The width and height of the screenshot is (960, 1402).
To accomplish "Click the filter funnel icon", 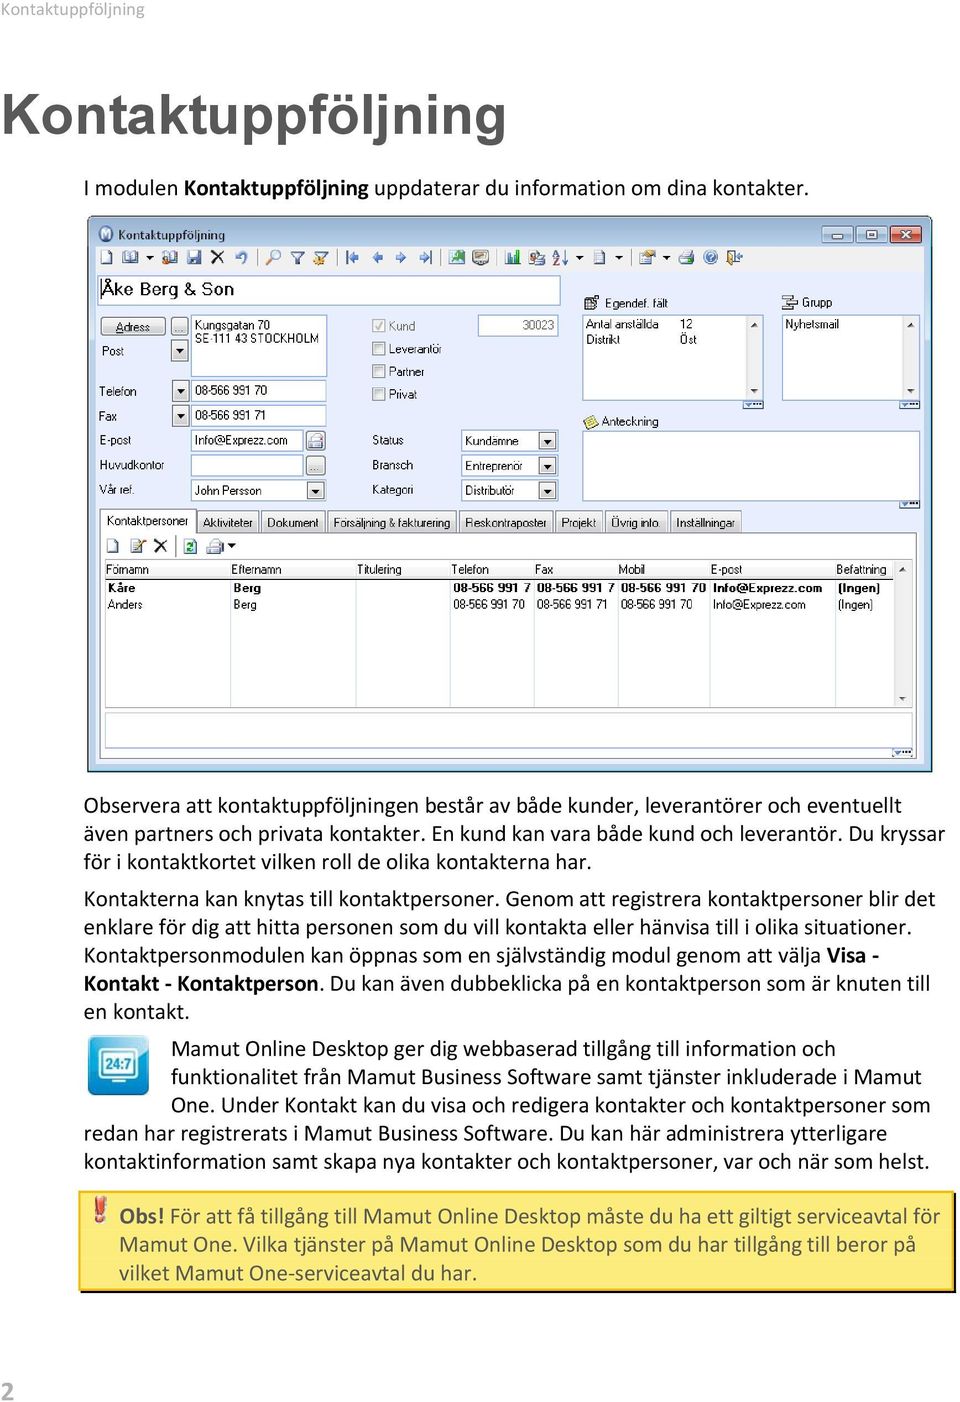I will click(297, 258).
